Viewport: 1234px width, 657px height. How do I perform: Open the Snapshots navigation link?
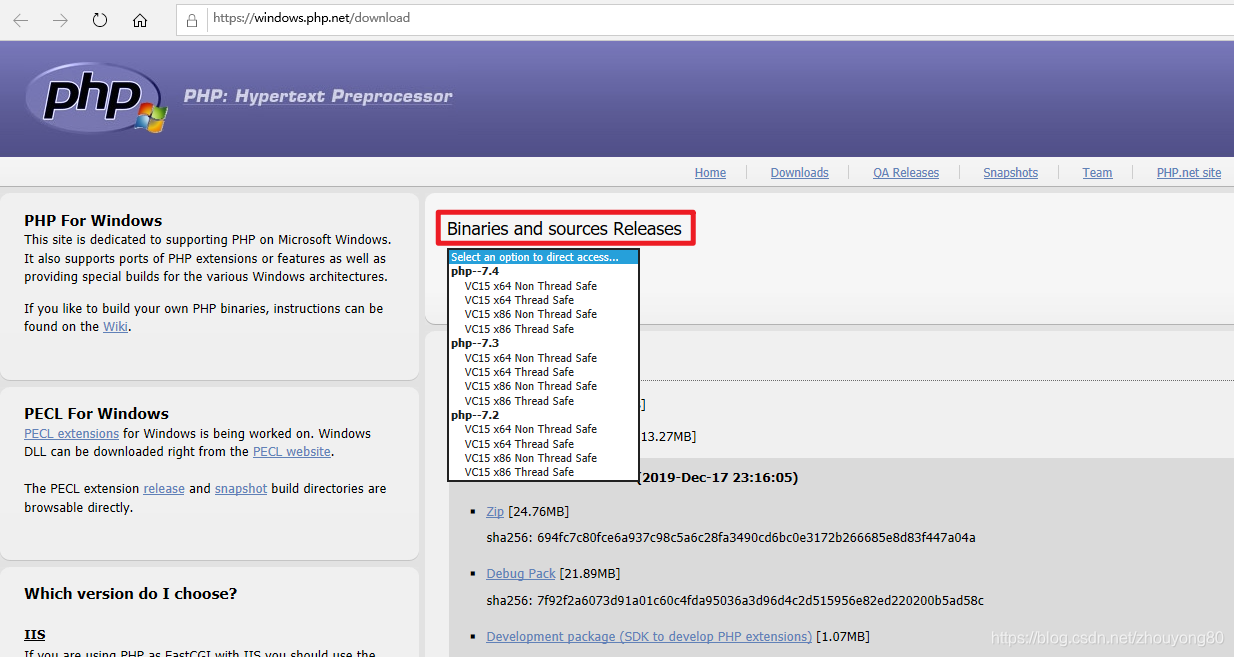(1010, 173)
